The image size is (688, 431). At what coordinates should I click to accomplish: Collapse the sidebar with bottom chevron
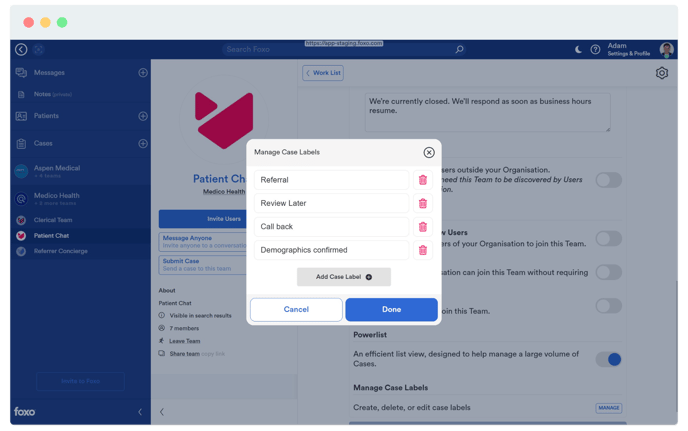[139, 411]
